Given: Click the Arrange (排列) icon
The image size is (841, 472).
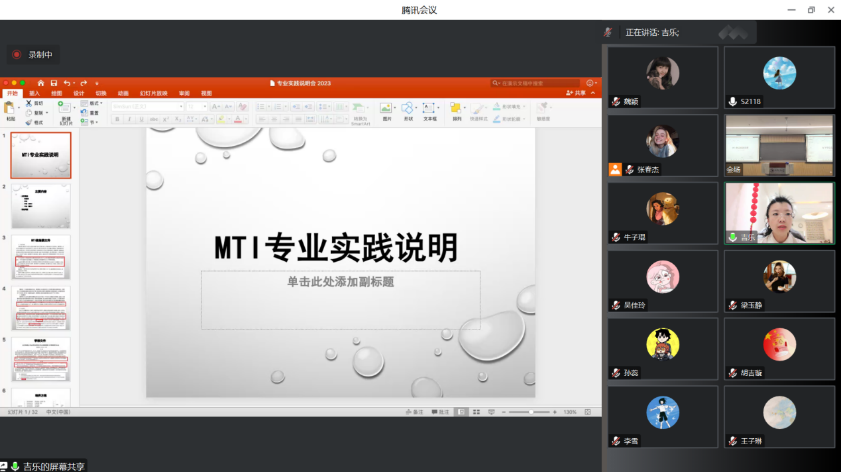Looking at the screenshot, I should [456, 108].
